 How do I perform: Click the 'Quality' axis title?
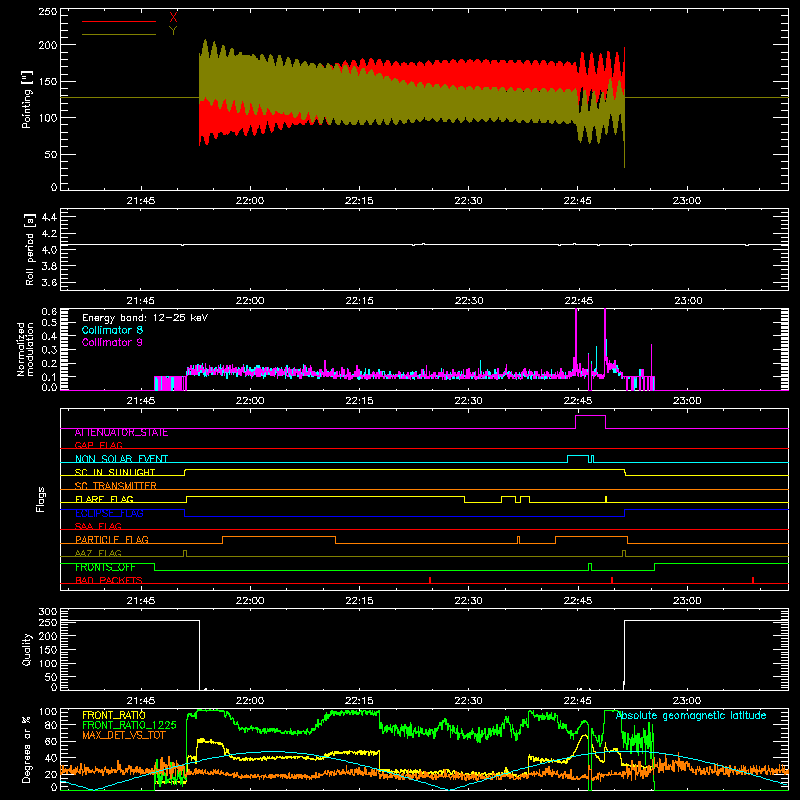(x=27, y=650)
